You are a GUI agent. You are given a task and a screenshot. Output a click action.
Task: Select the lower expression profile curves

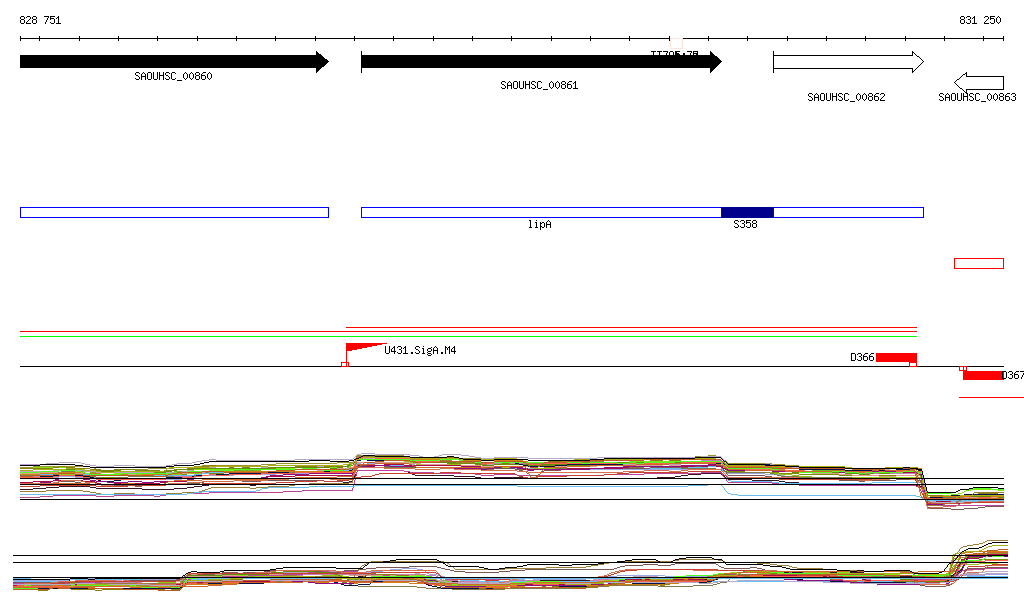click(511, 565)
